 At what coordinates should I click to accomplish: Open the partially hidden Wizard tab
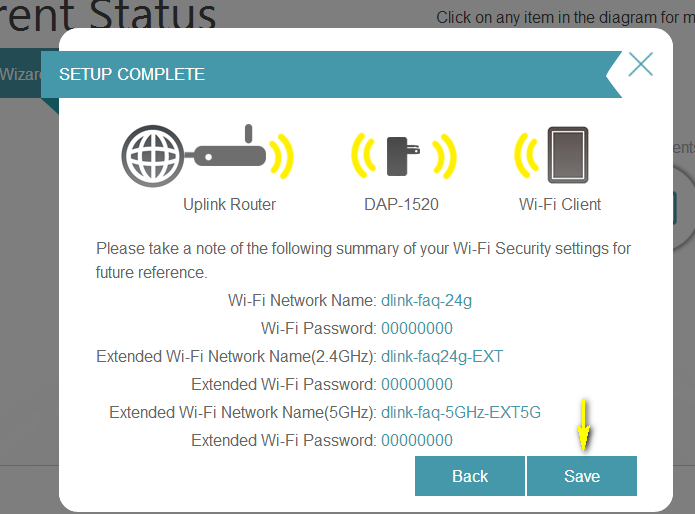[20, 74]
